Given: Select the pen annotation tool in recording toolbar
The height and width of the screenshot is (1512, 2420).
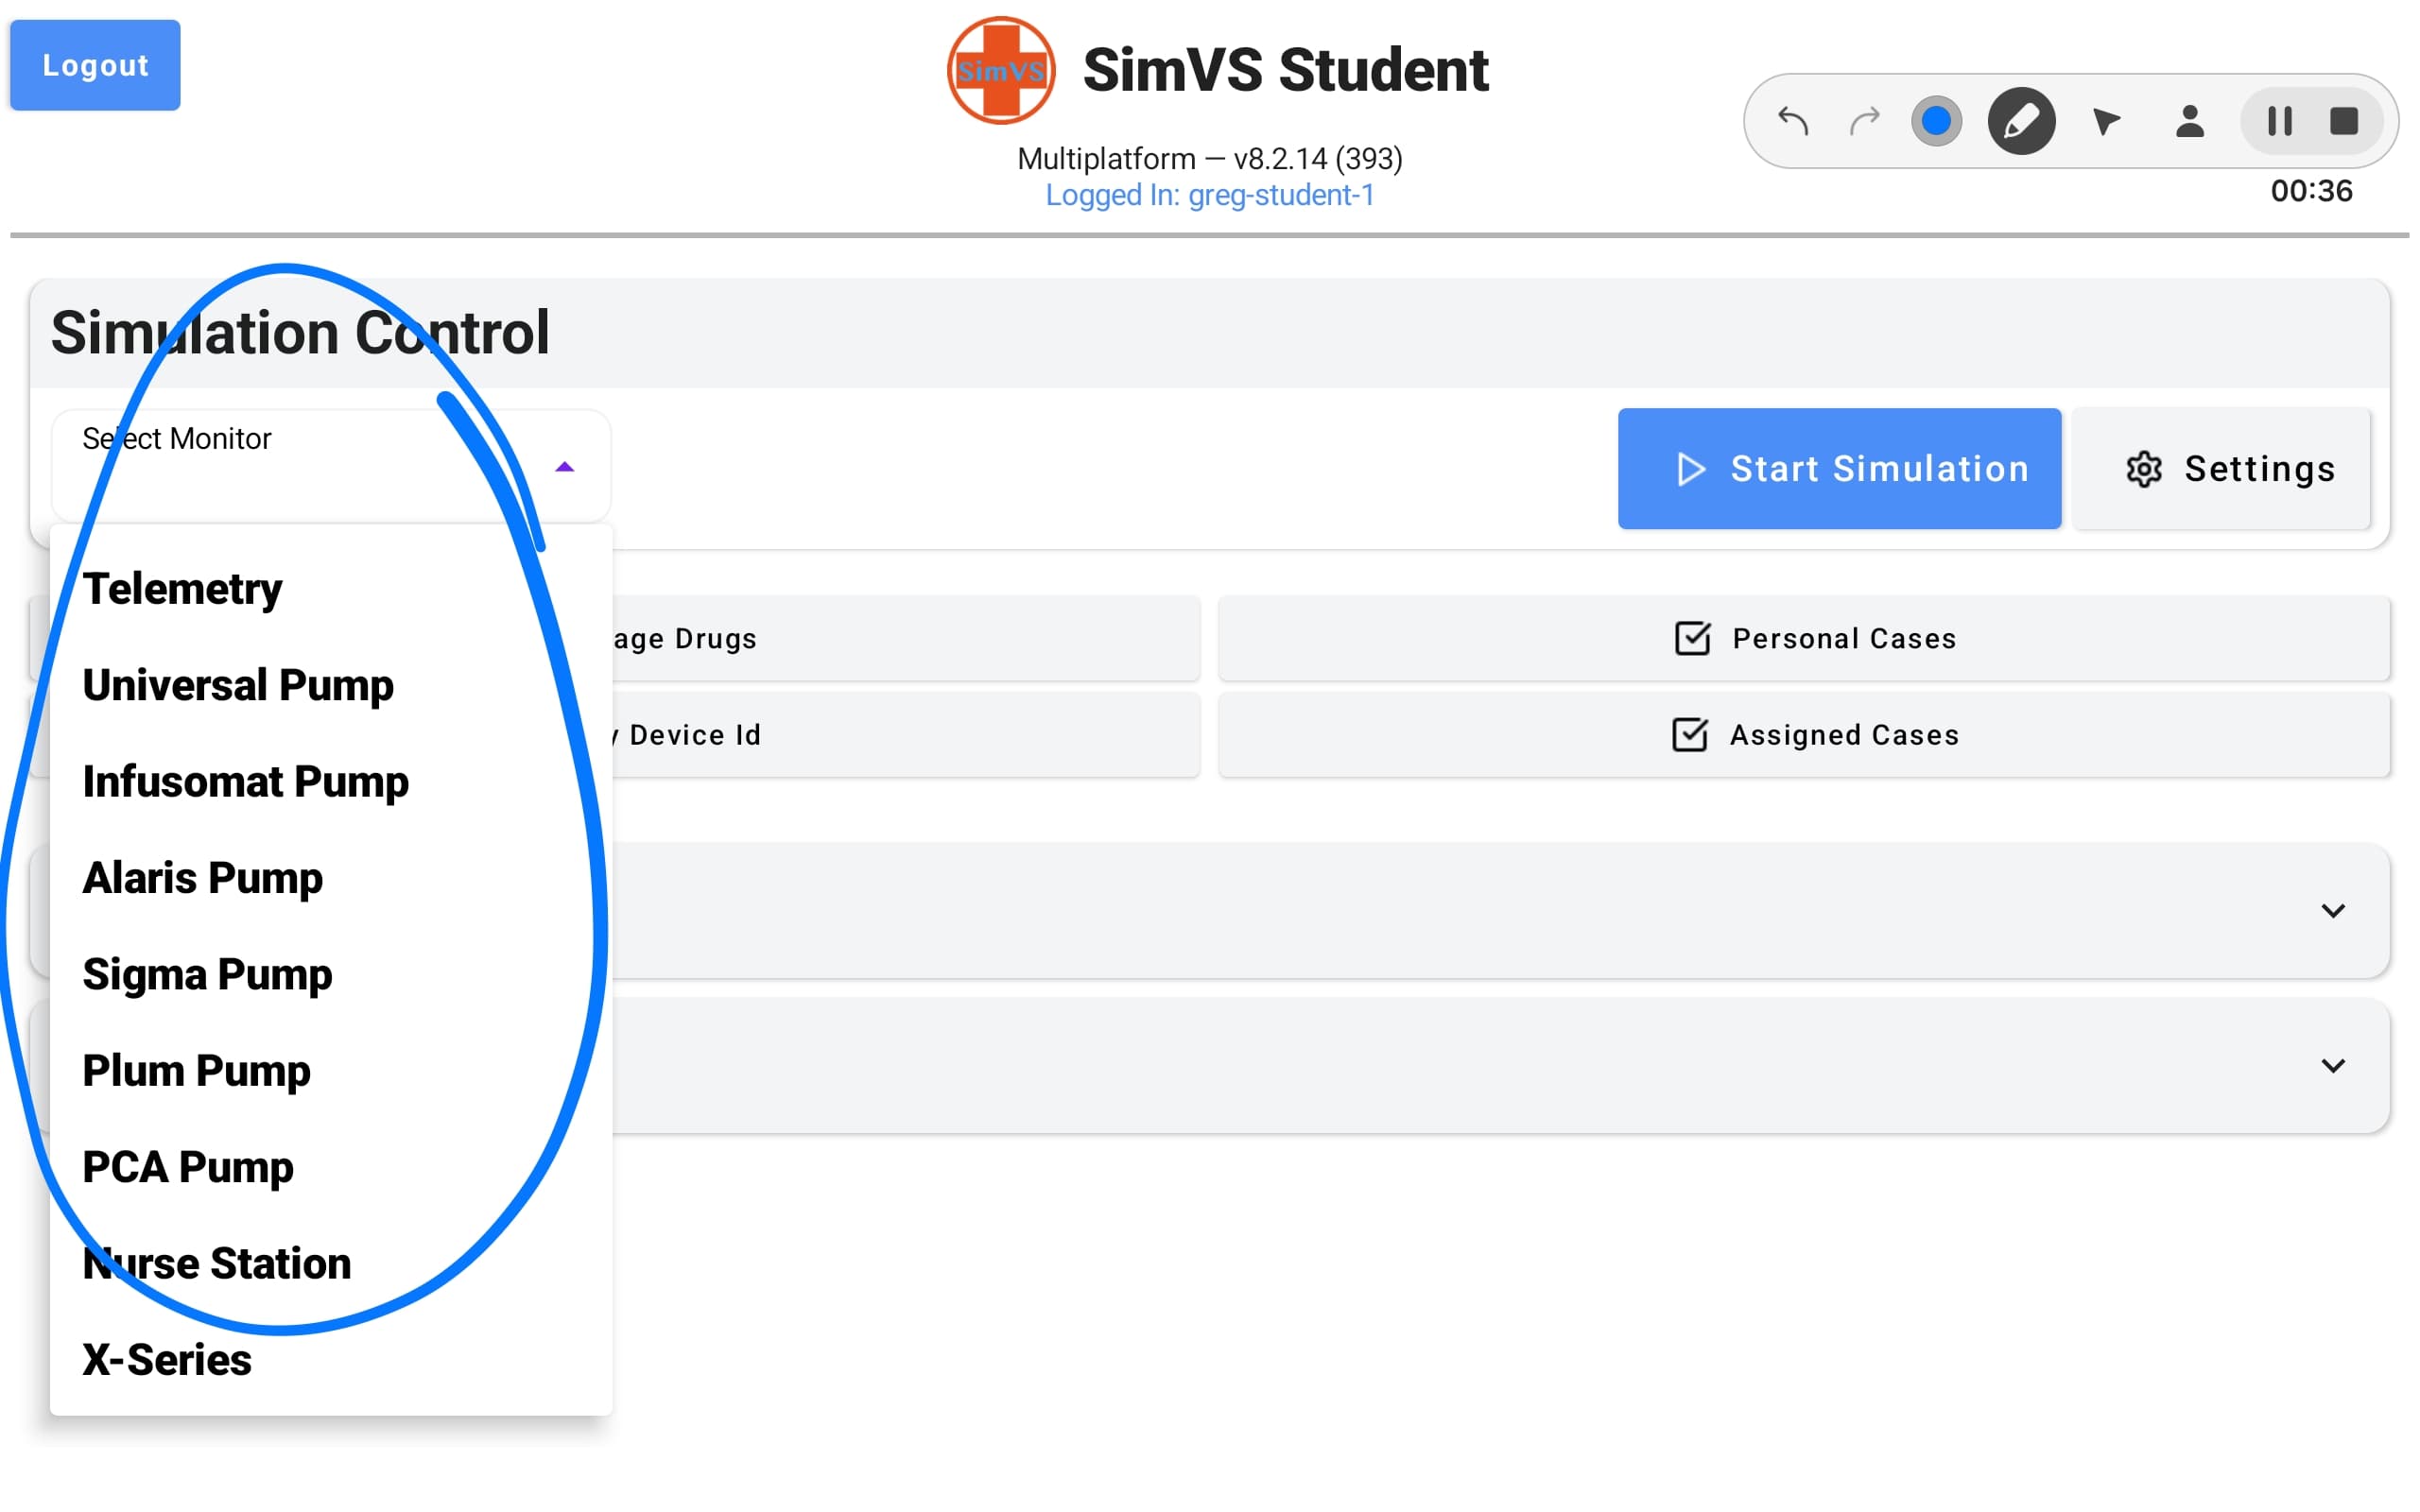Looking at the screenshot, I should 2022,120.
